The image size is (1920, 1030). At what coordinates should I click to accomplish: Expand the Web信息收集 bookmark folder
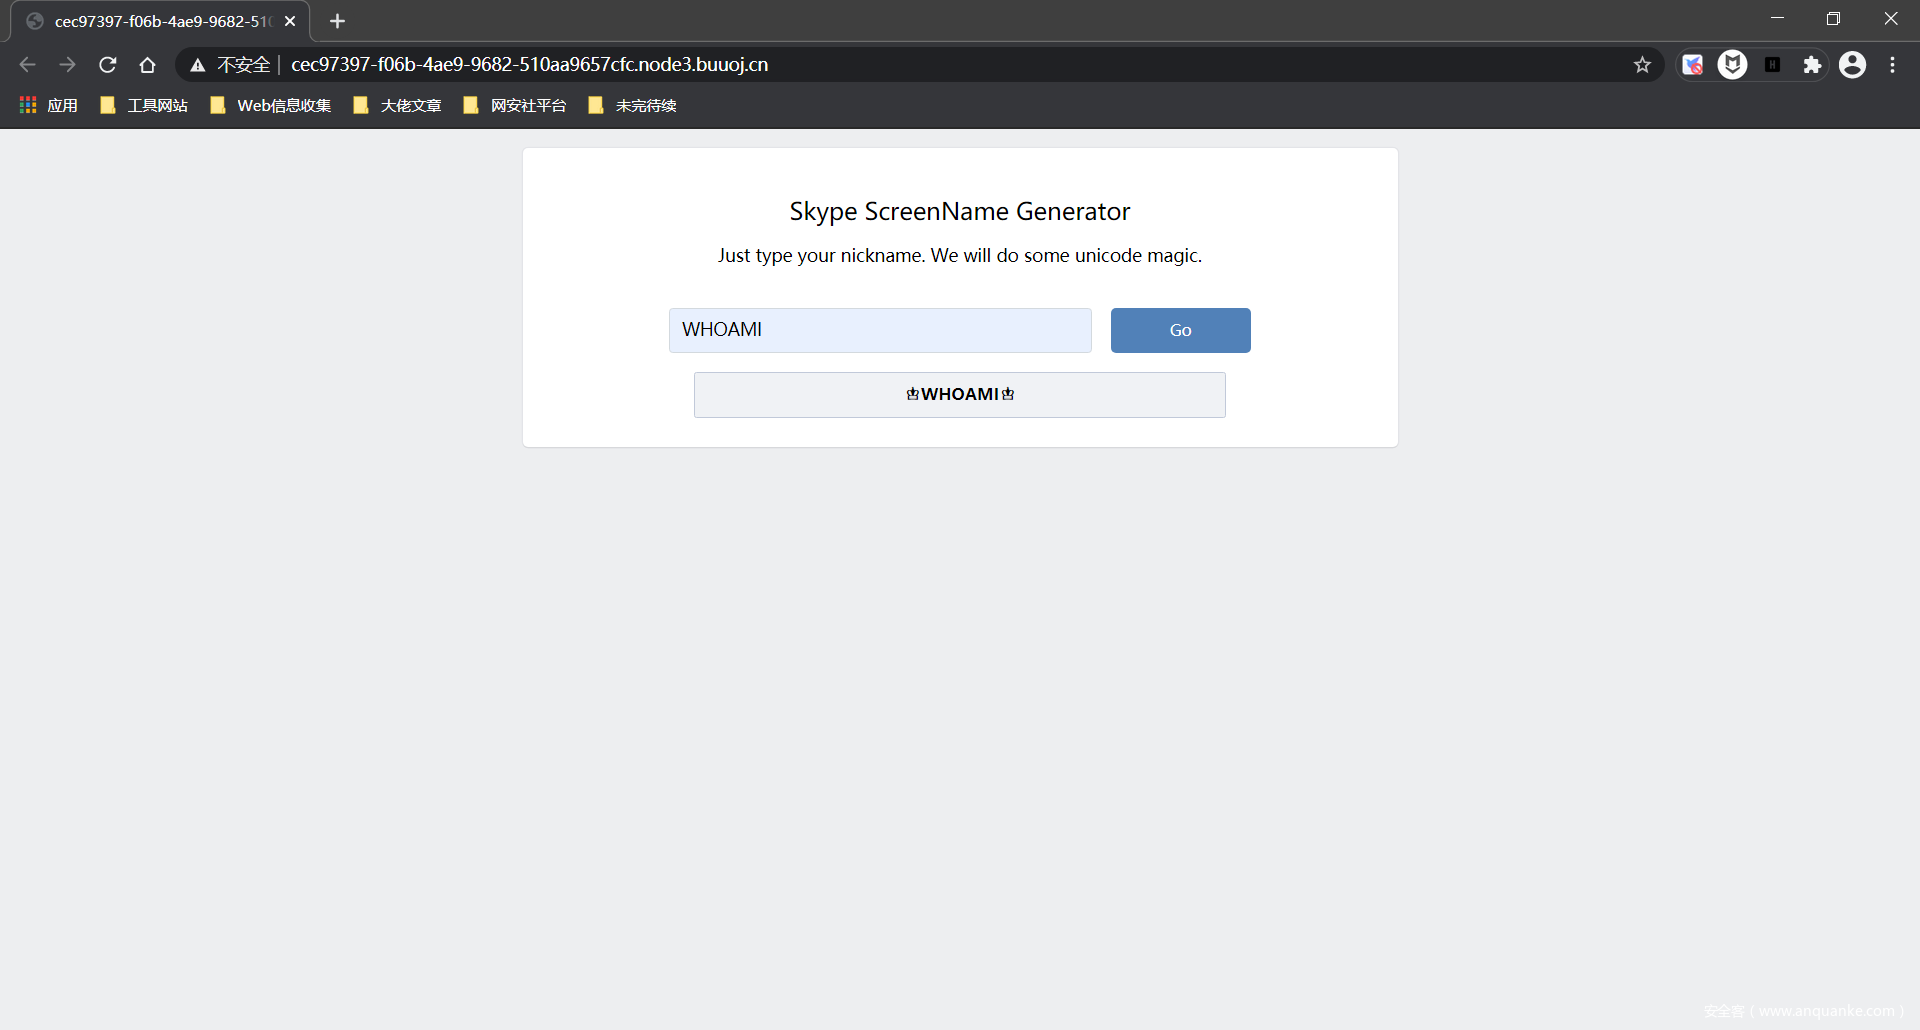[x=271, y=105]
